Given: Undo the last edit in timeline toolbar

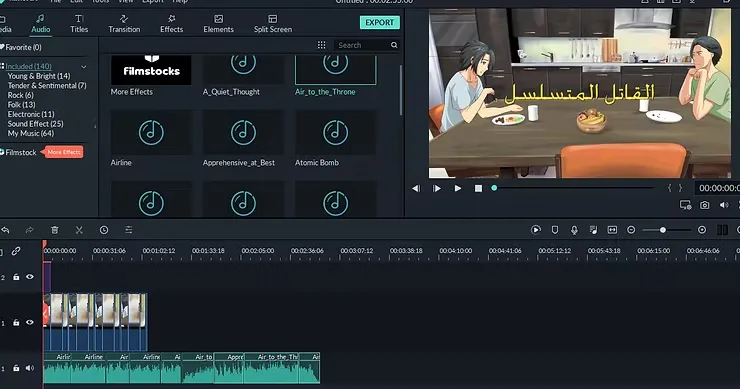Looking at the screenshot, I should [5, 230].
